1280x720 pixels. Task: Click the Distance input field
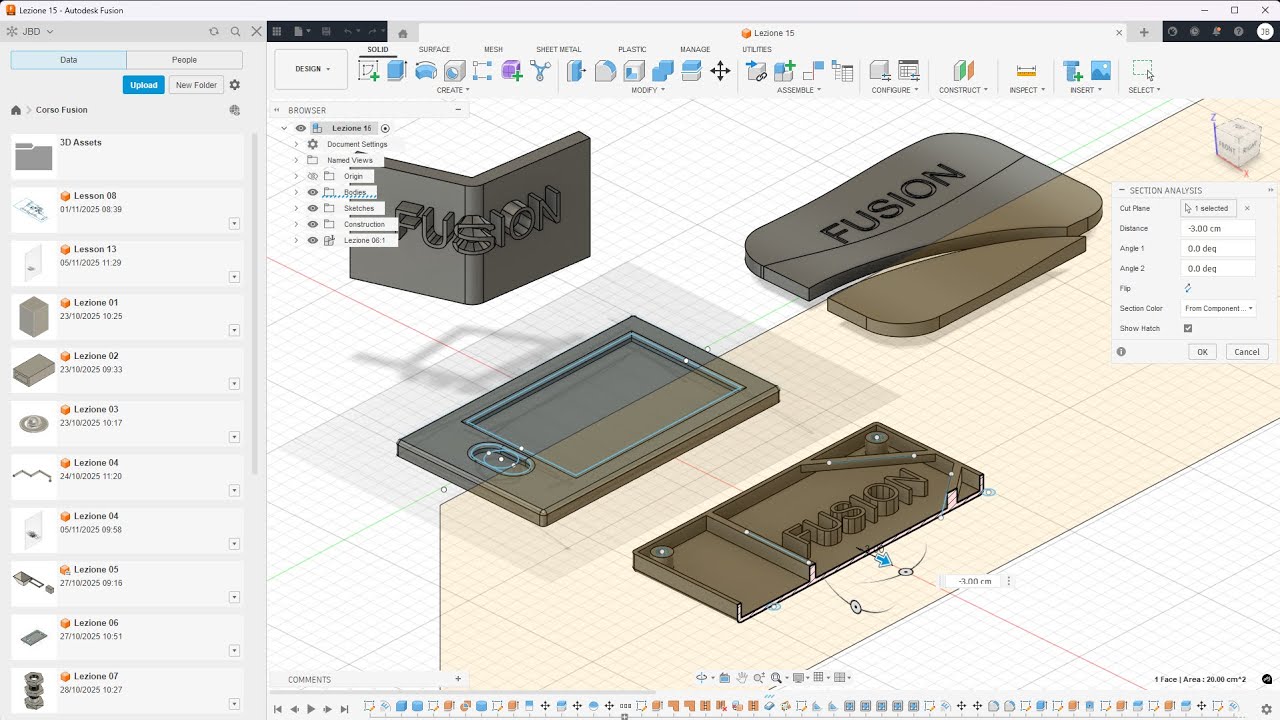point(1218,228)
